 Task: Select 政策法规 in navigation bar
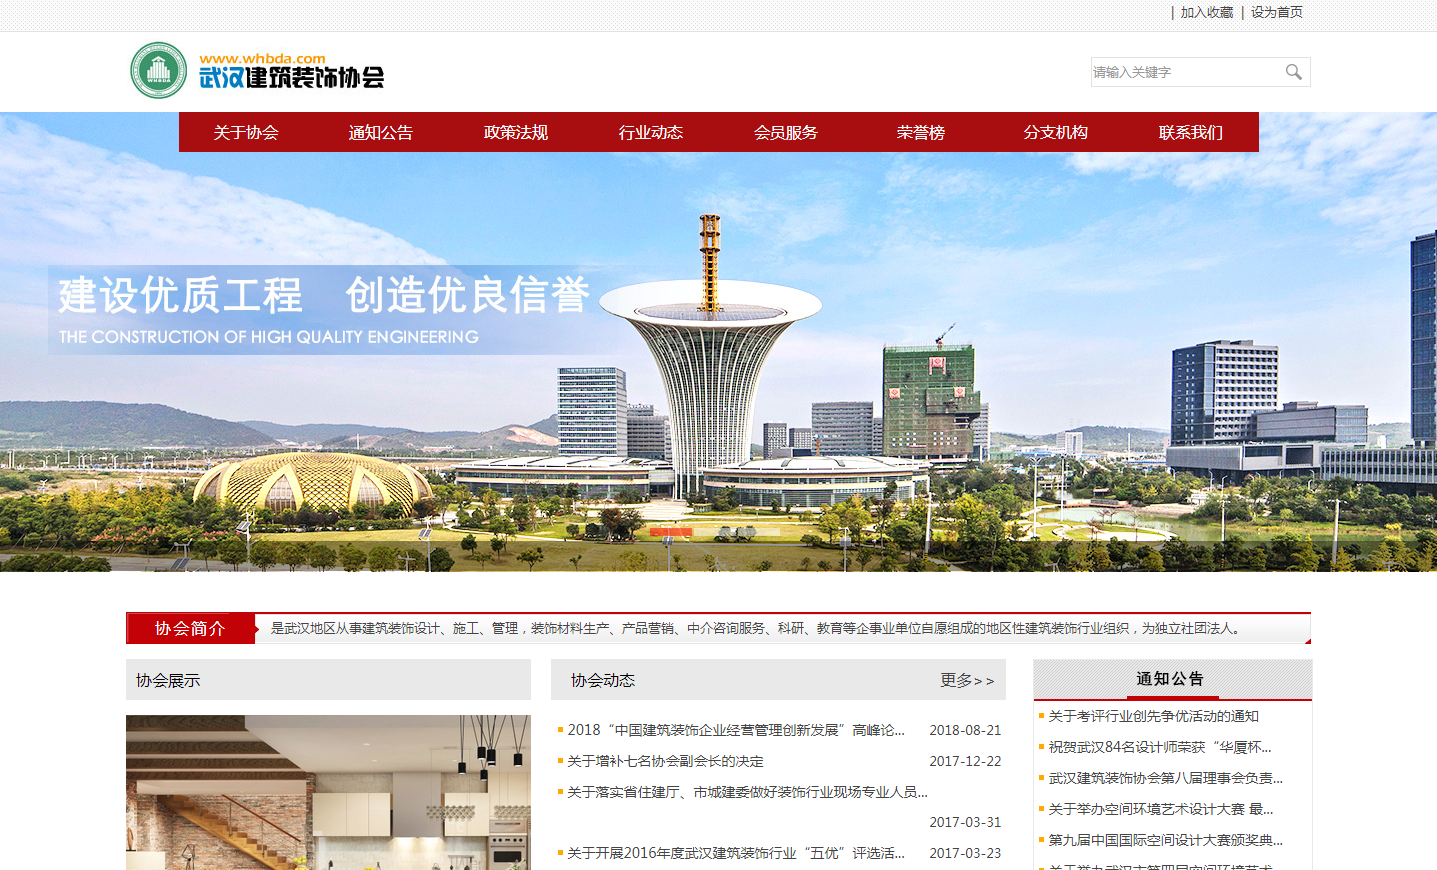[516, 132]
